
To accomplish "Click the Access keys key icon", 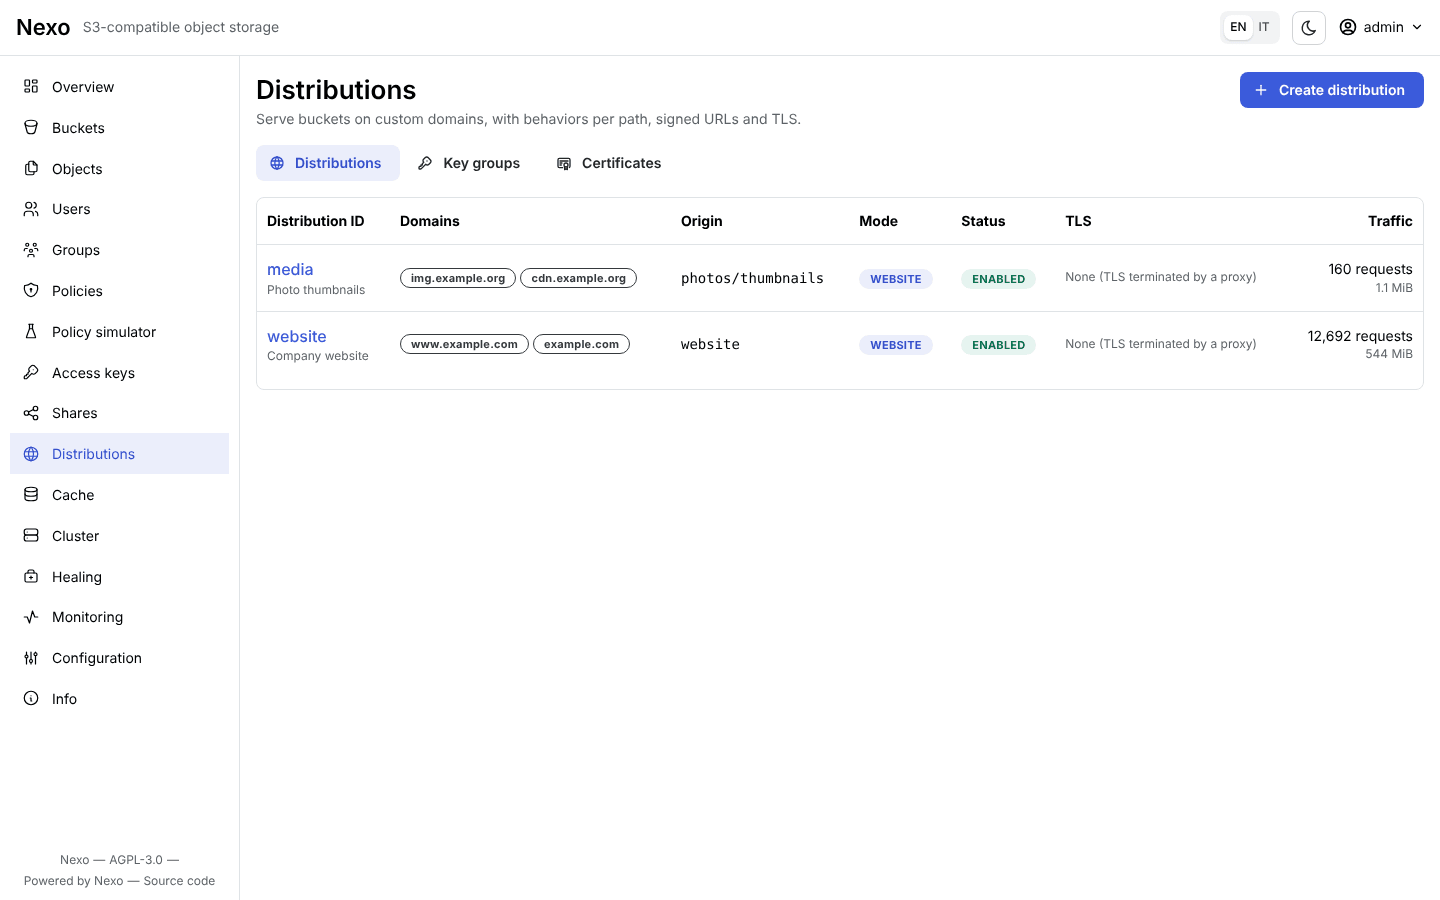I will [x=31, y=373].
